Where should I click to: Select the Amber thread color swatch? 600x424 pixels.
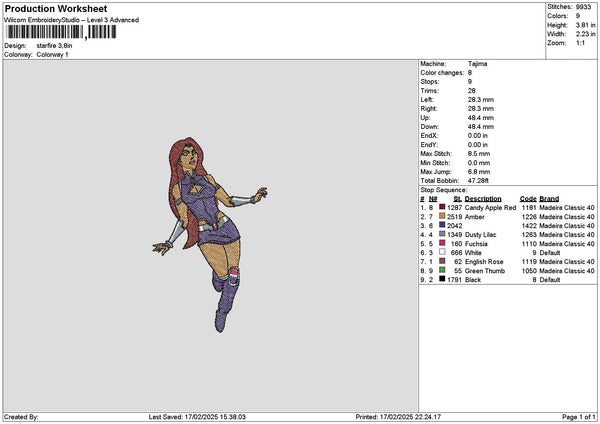pos(442,216)
